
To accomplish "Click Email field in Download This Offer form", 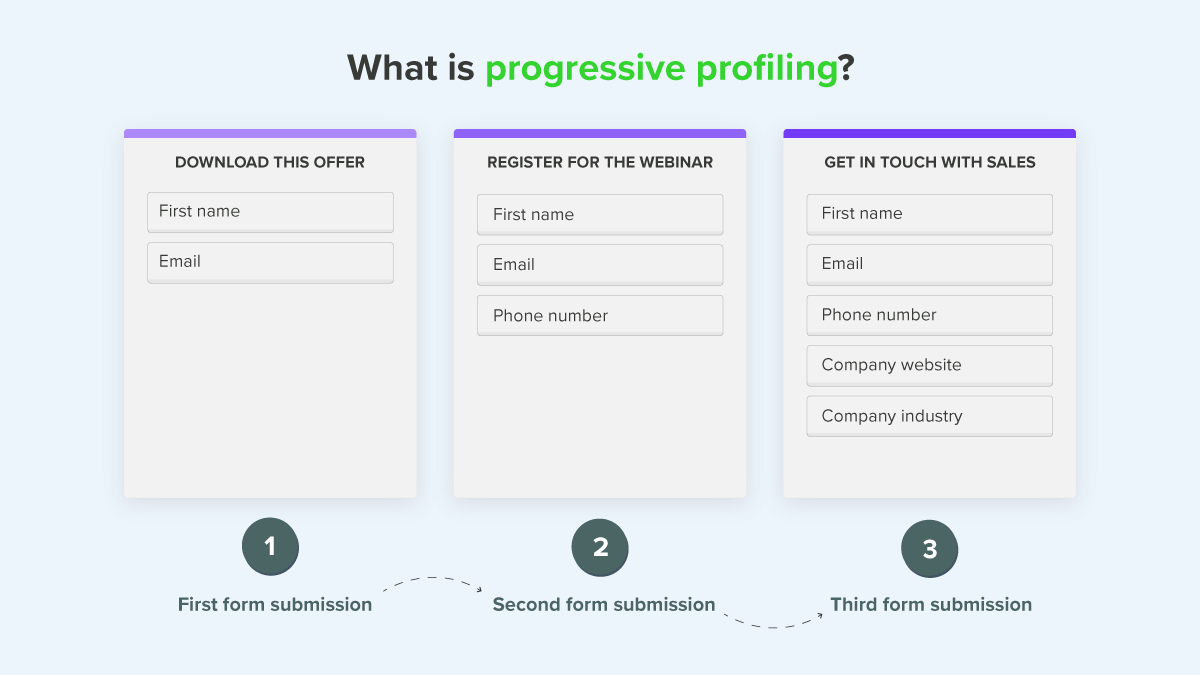I will [x=270, y=262].
